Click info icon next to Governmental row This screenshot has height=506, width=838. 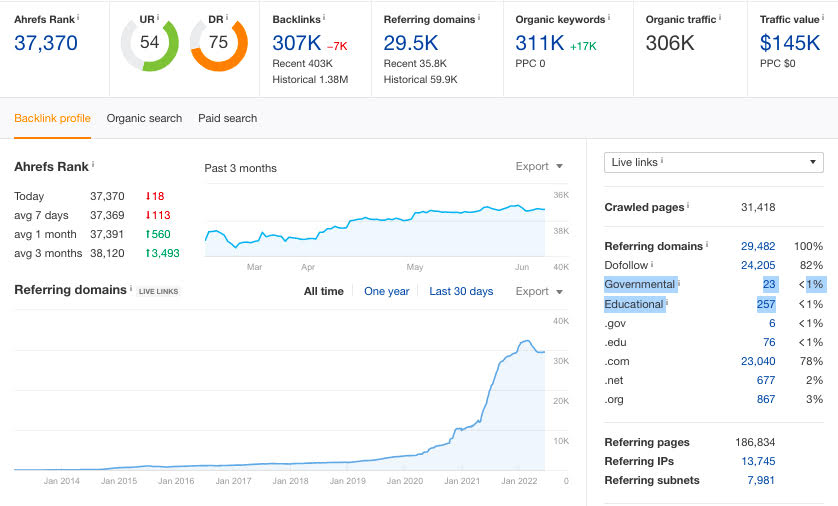679,283
